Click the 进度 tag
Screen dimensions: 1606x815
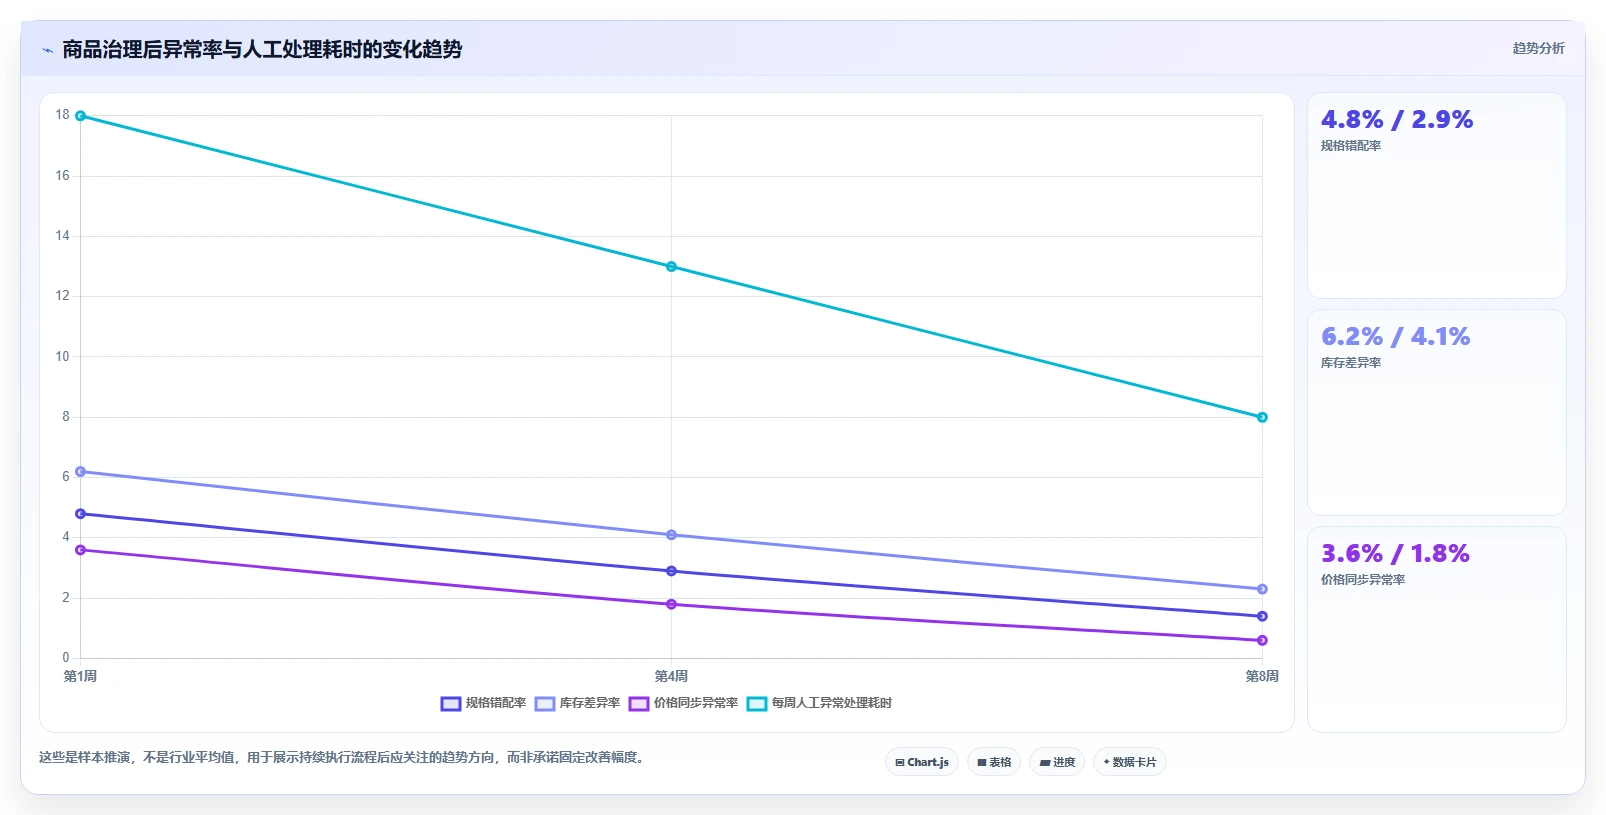point(1057,762)
